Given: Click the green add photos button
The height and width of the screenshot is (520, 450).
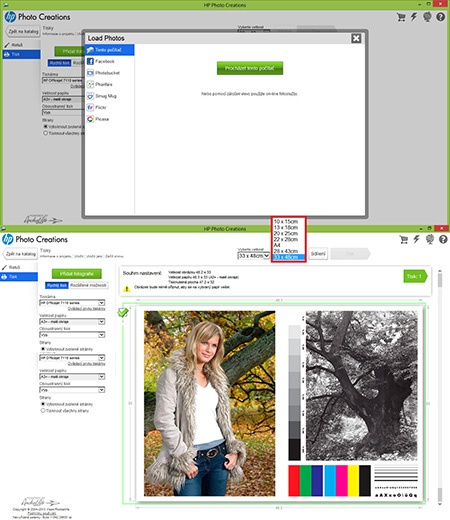Looking at the screenshot, I should 77,274.
